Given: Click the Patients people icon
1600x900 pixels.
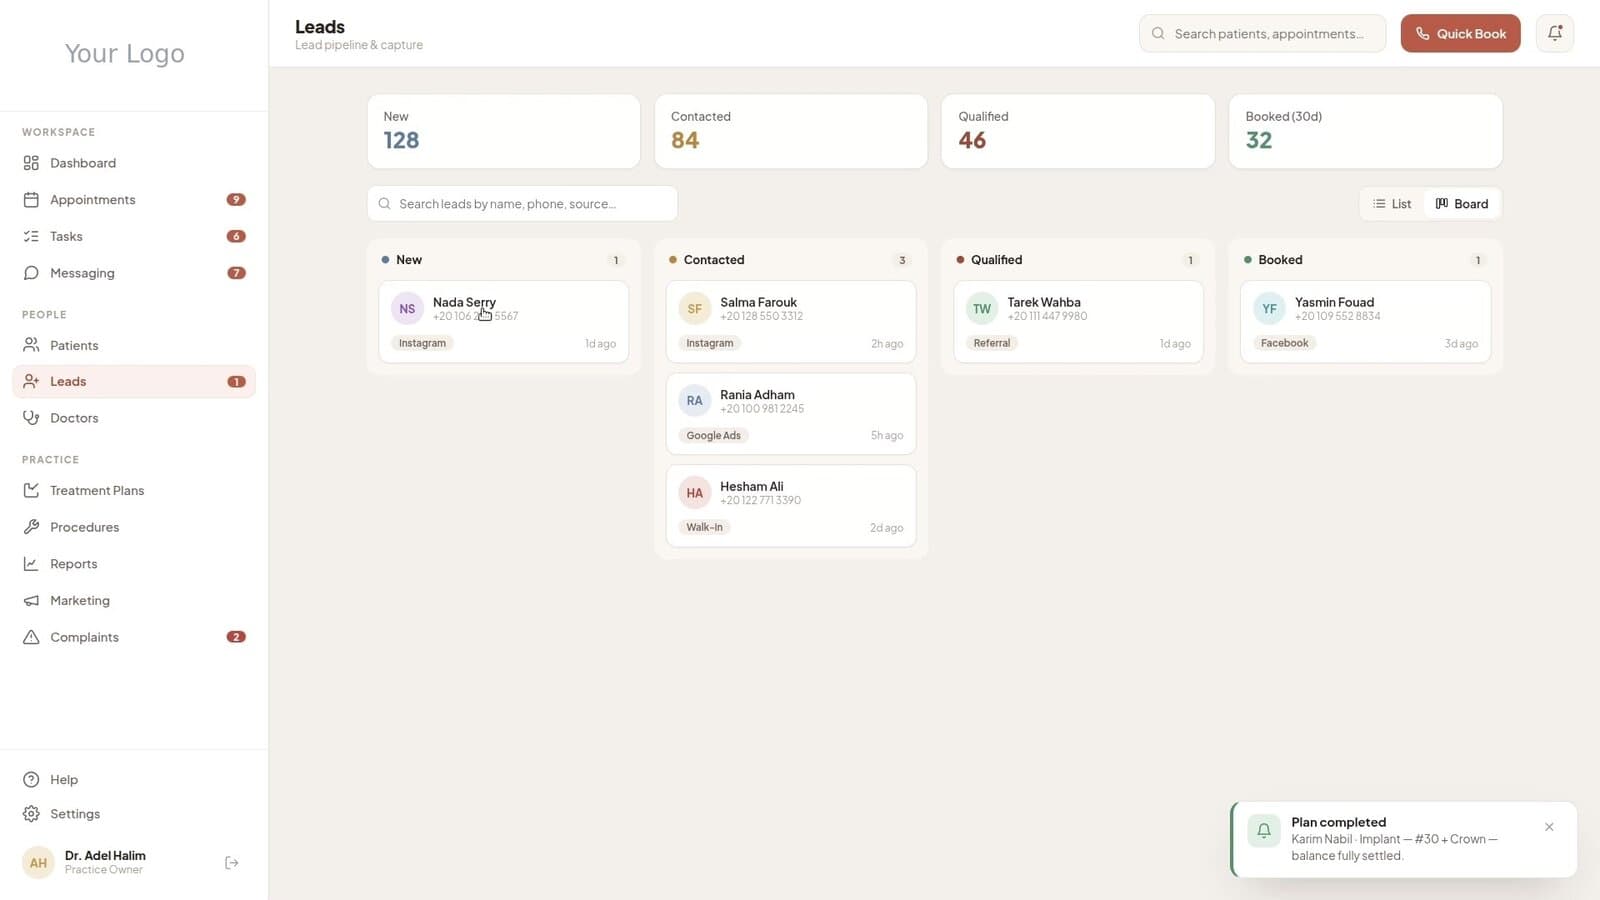Looking at the screenshot, I should point(31,345).
